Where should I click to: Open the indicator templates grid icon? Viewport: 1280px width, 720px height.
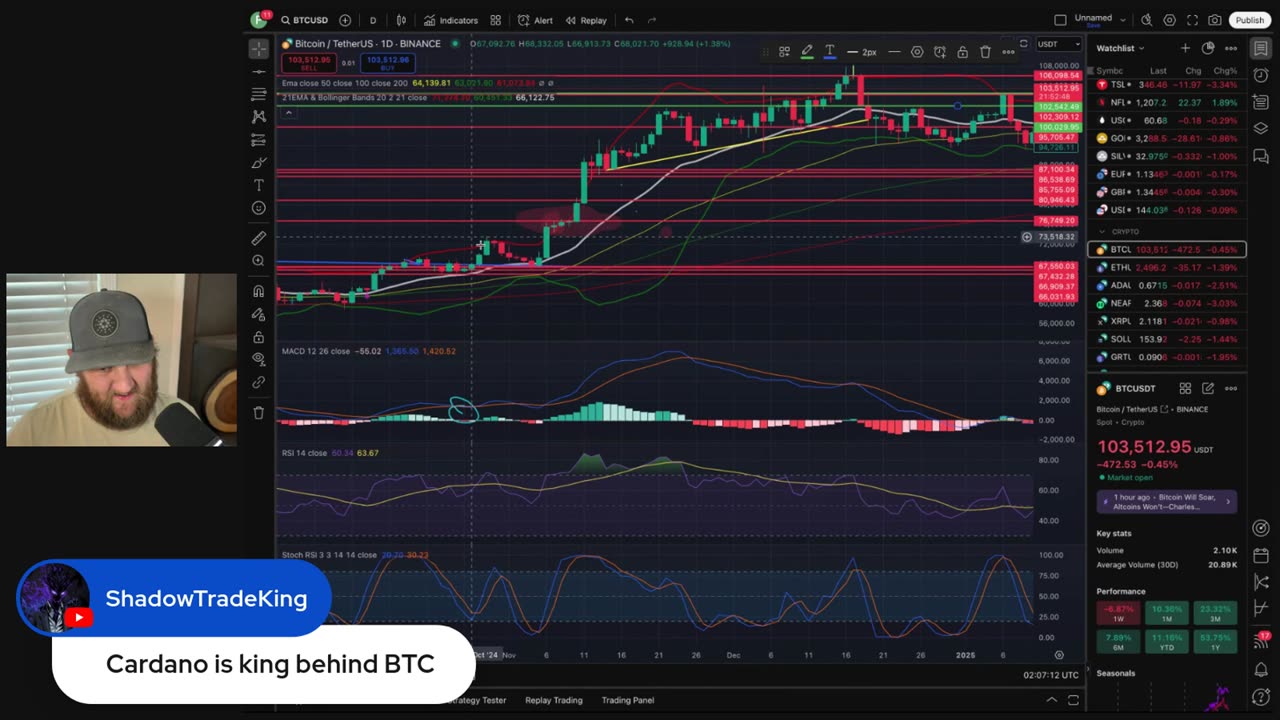pyautogui.click(x=495, y=20)
